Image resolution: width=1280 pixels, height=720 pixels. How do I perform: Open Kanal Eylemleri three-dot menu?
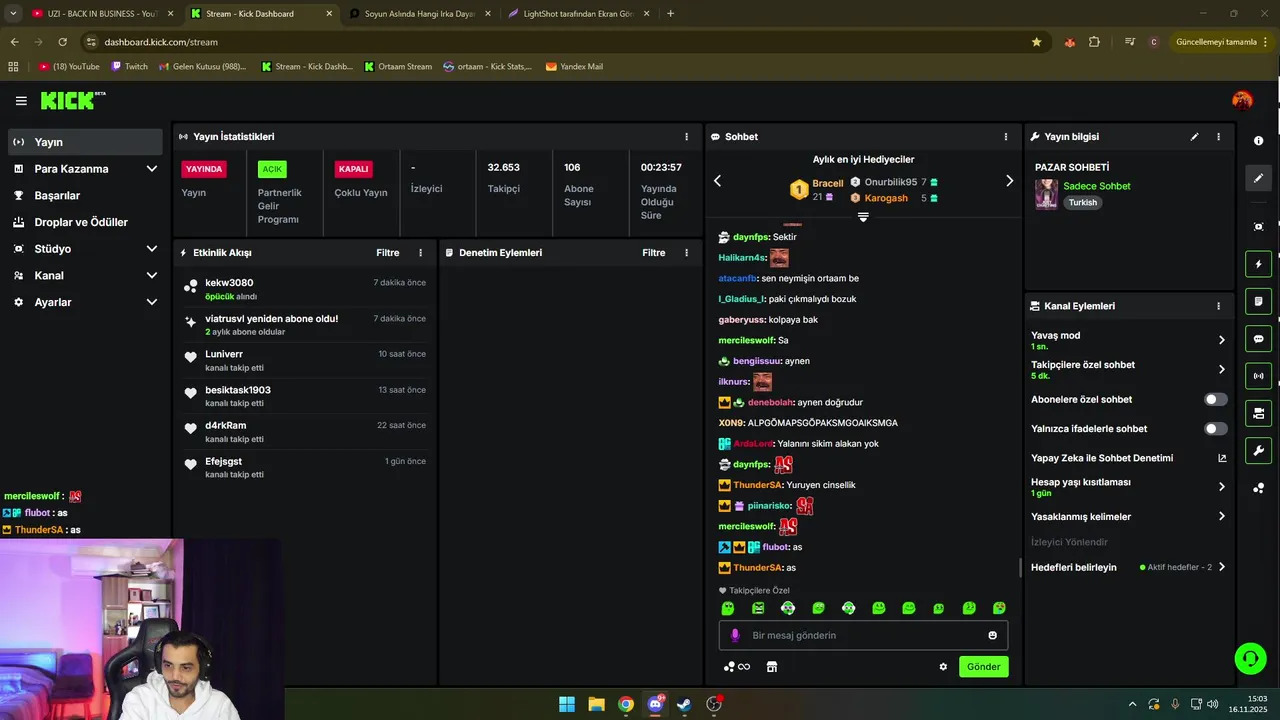(1218, 306)
